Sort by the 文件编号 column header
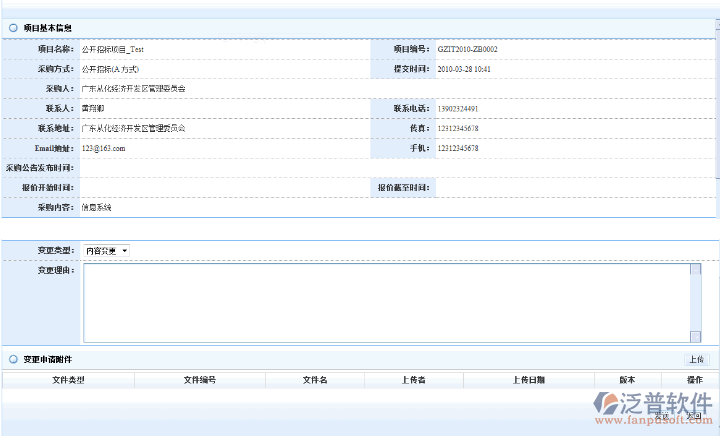723x436 pixels. (x=200, y=380)
